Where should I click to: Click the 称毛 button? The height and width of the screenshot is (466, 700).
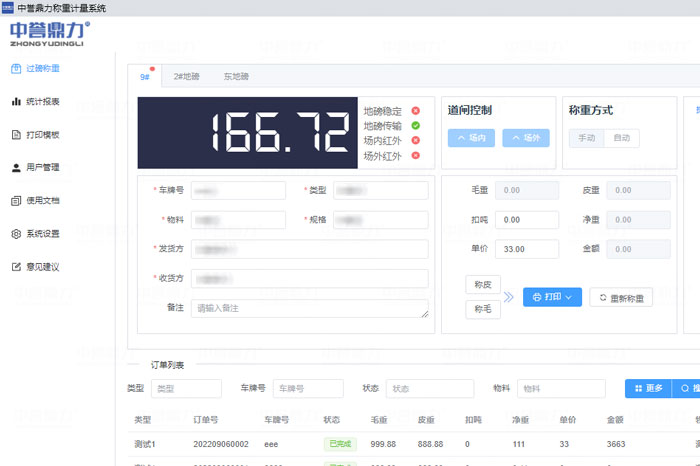483,310
